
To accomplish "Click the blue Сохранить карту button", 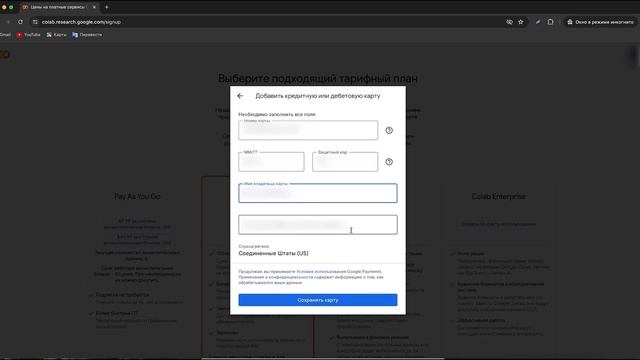I will click(318, 300).
